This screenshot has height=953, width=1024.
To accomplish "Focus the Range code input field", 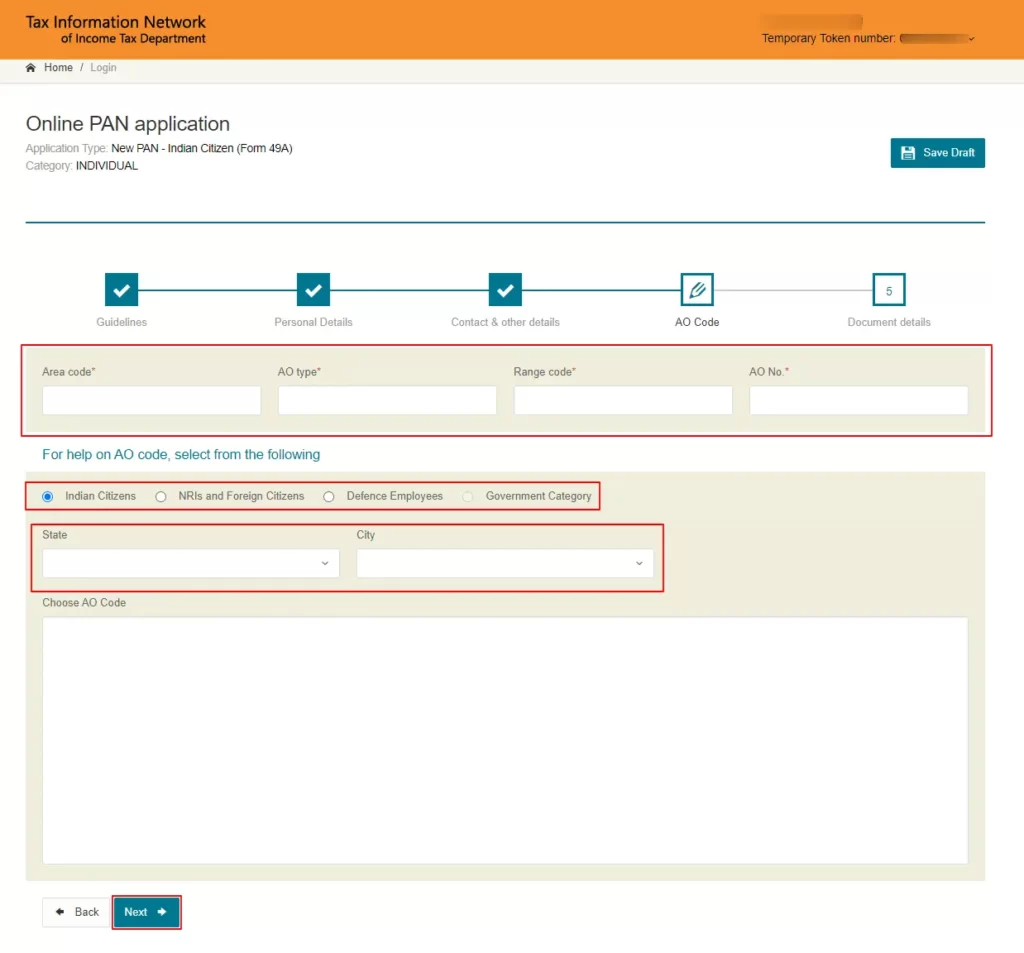I will 623,400.
